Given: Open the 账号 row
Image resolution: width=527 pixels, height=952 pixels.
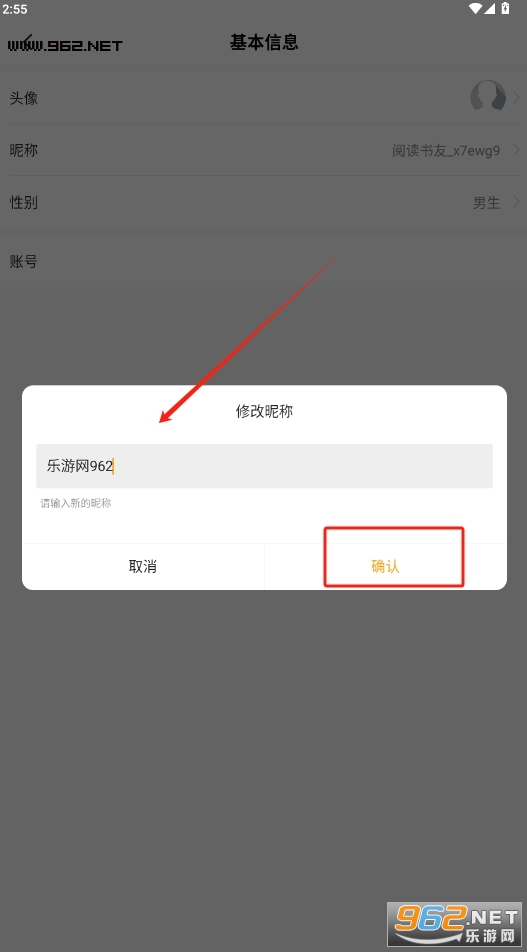Looking at the screenshot, I should click(x=264, y=262).
